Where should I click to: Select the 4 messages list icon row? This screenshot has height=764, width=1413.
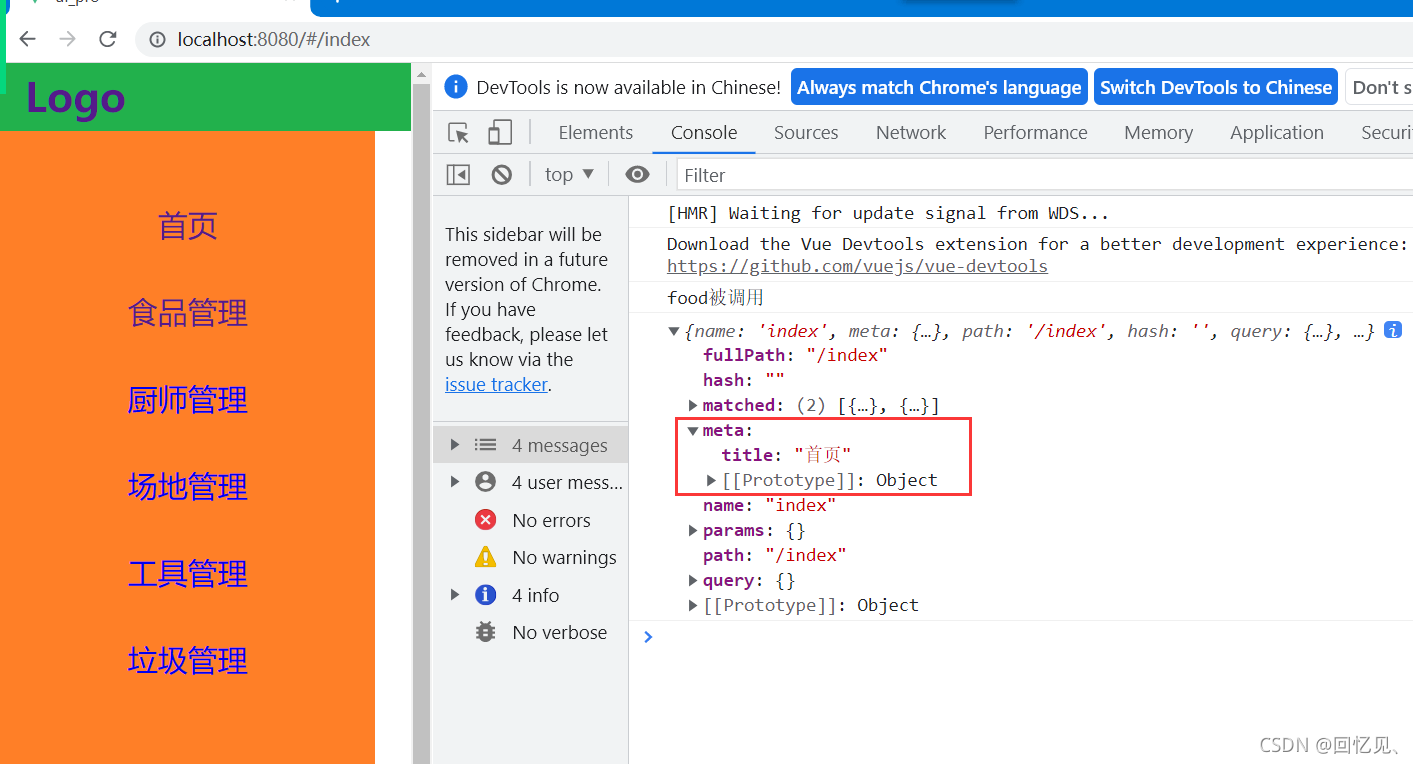click(x=530, y=445)
